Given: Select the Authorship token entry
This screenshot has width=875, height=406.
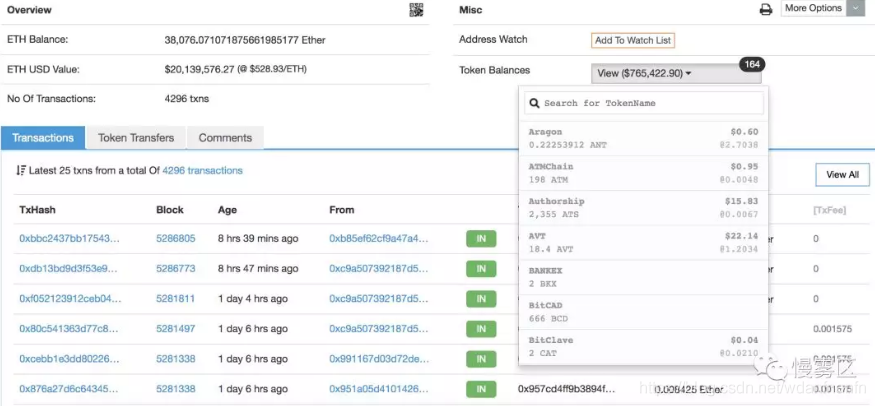Looking at the screenshot, I should coord(643,207).
